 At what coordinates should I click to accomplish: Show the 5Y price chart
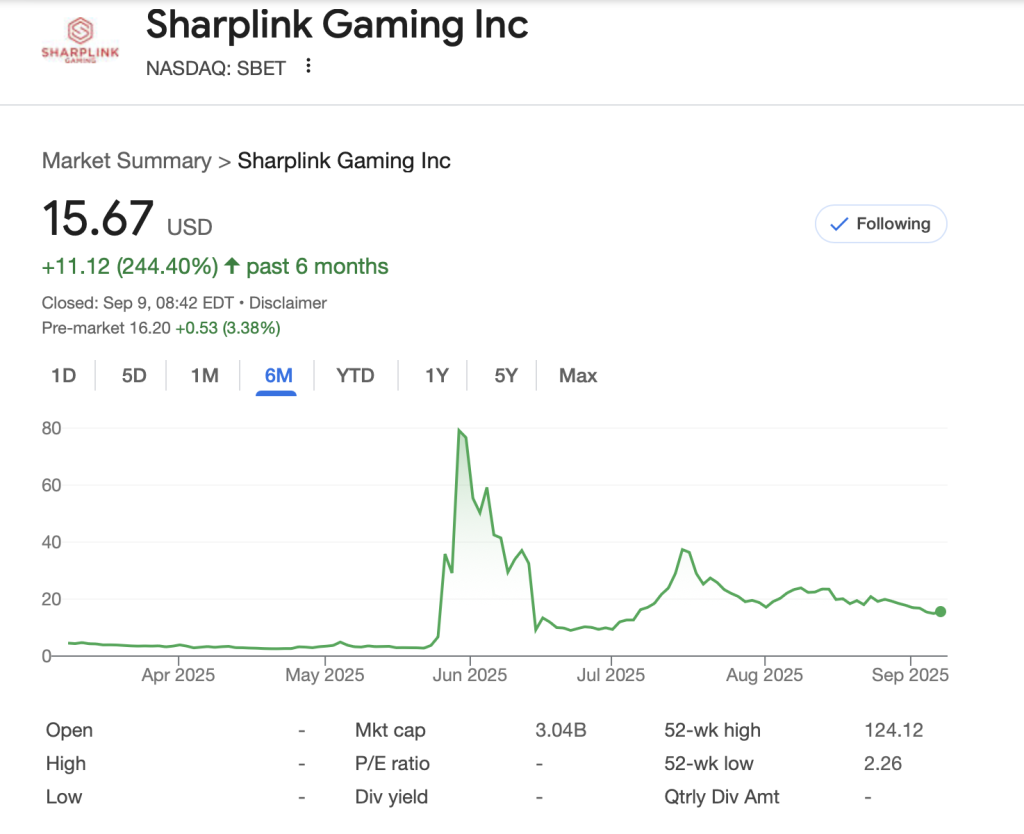(x=506, y=376)
